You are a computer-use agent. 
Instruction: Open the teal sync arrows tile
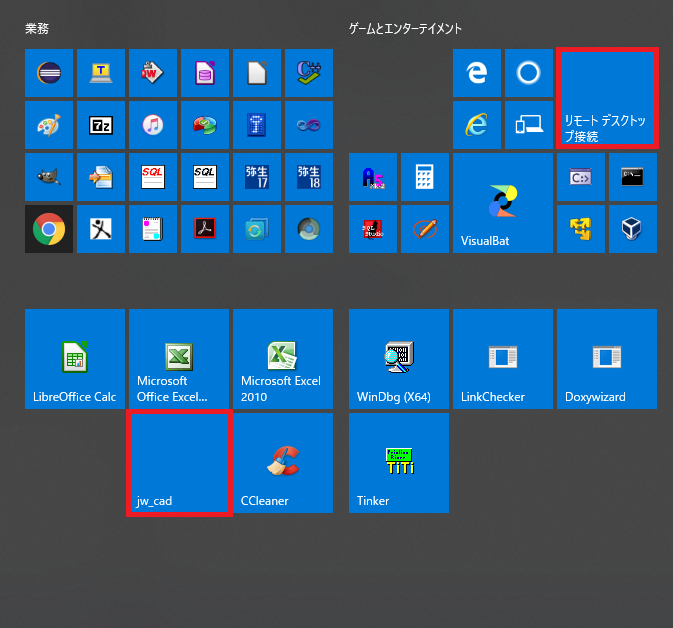tap(257, 229)
